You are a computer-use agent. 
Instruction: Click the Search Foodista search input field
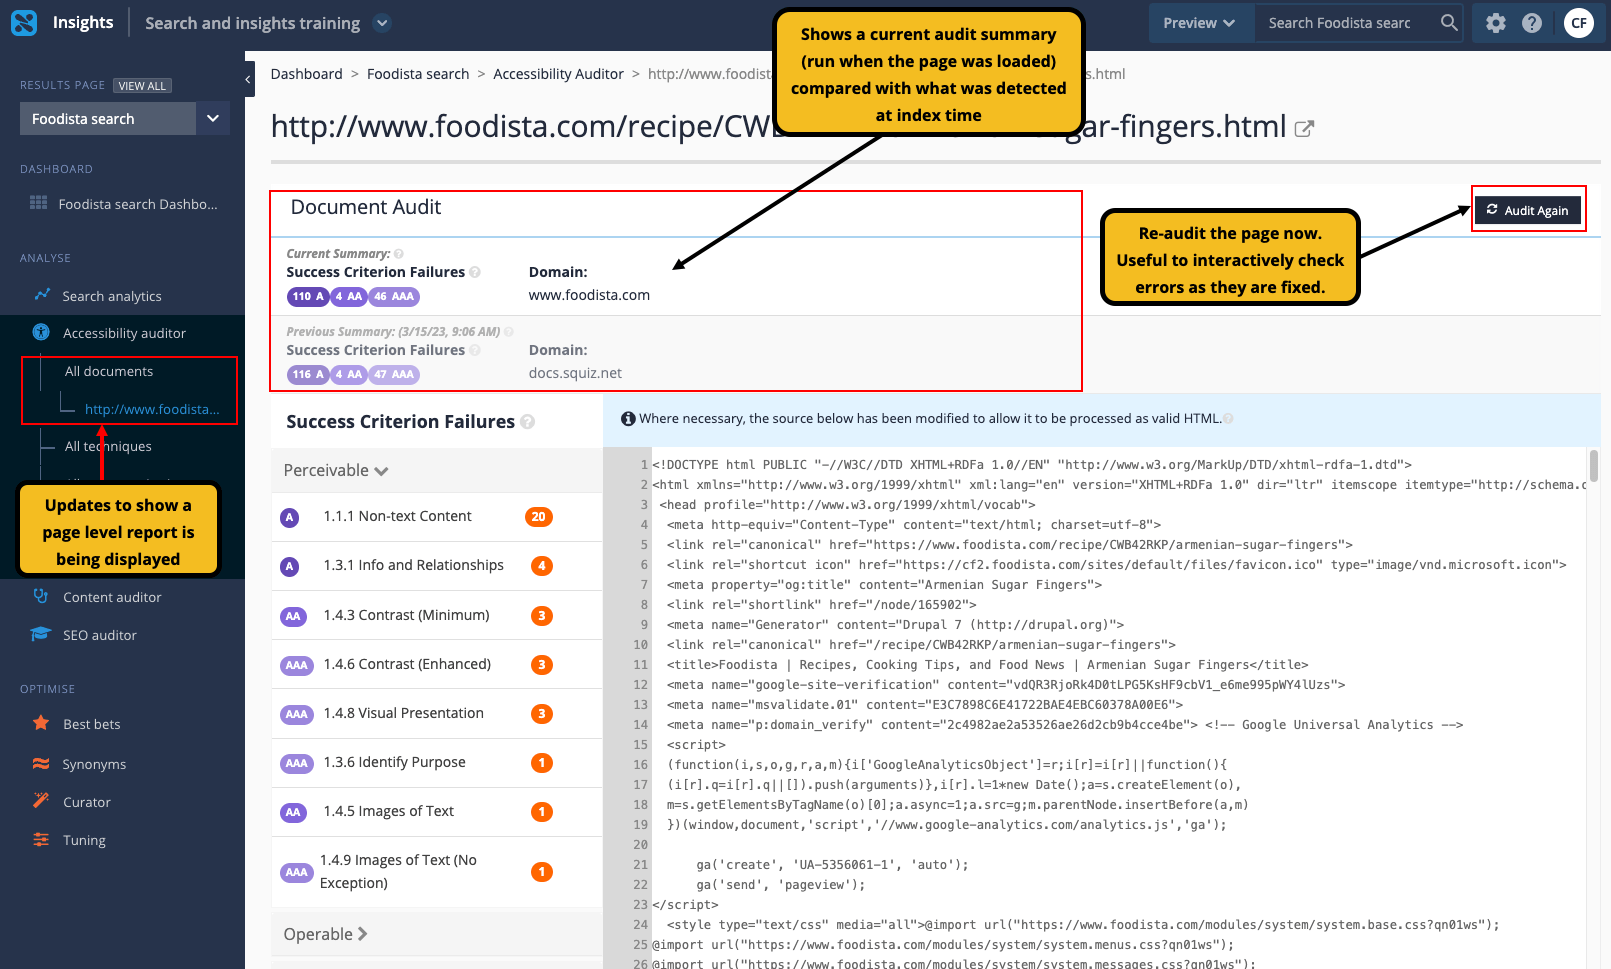tap(1345, 23)
